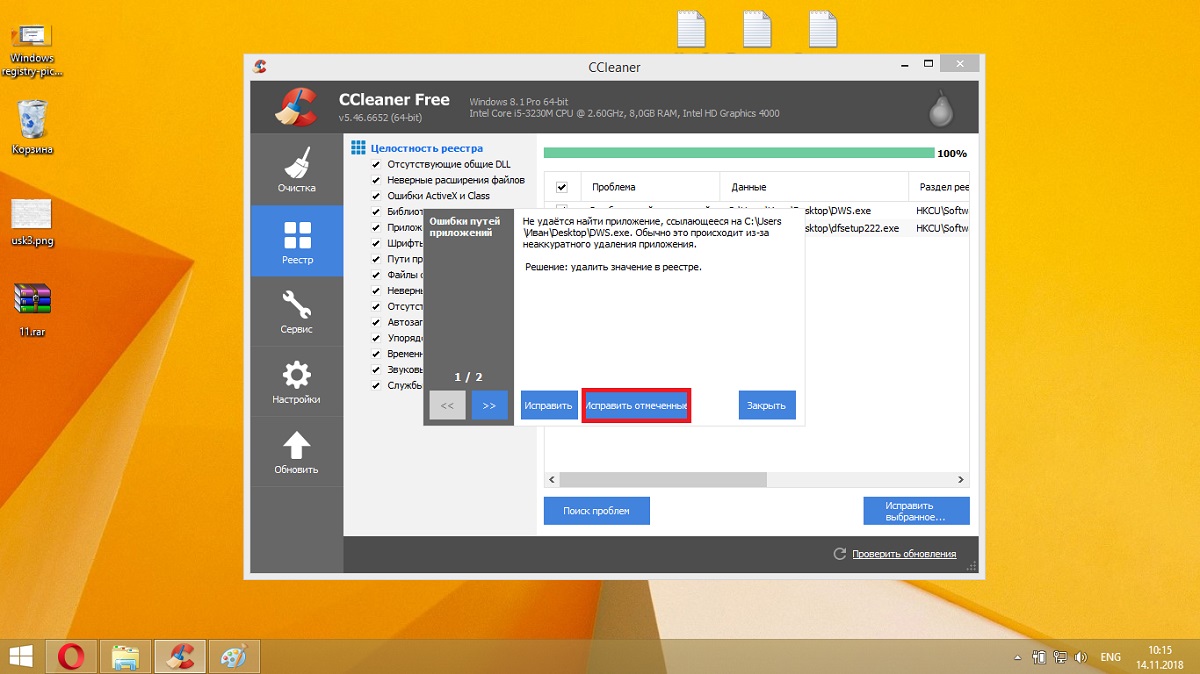Toggle the Звуковые checkbox

point(376,369)
